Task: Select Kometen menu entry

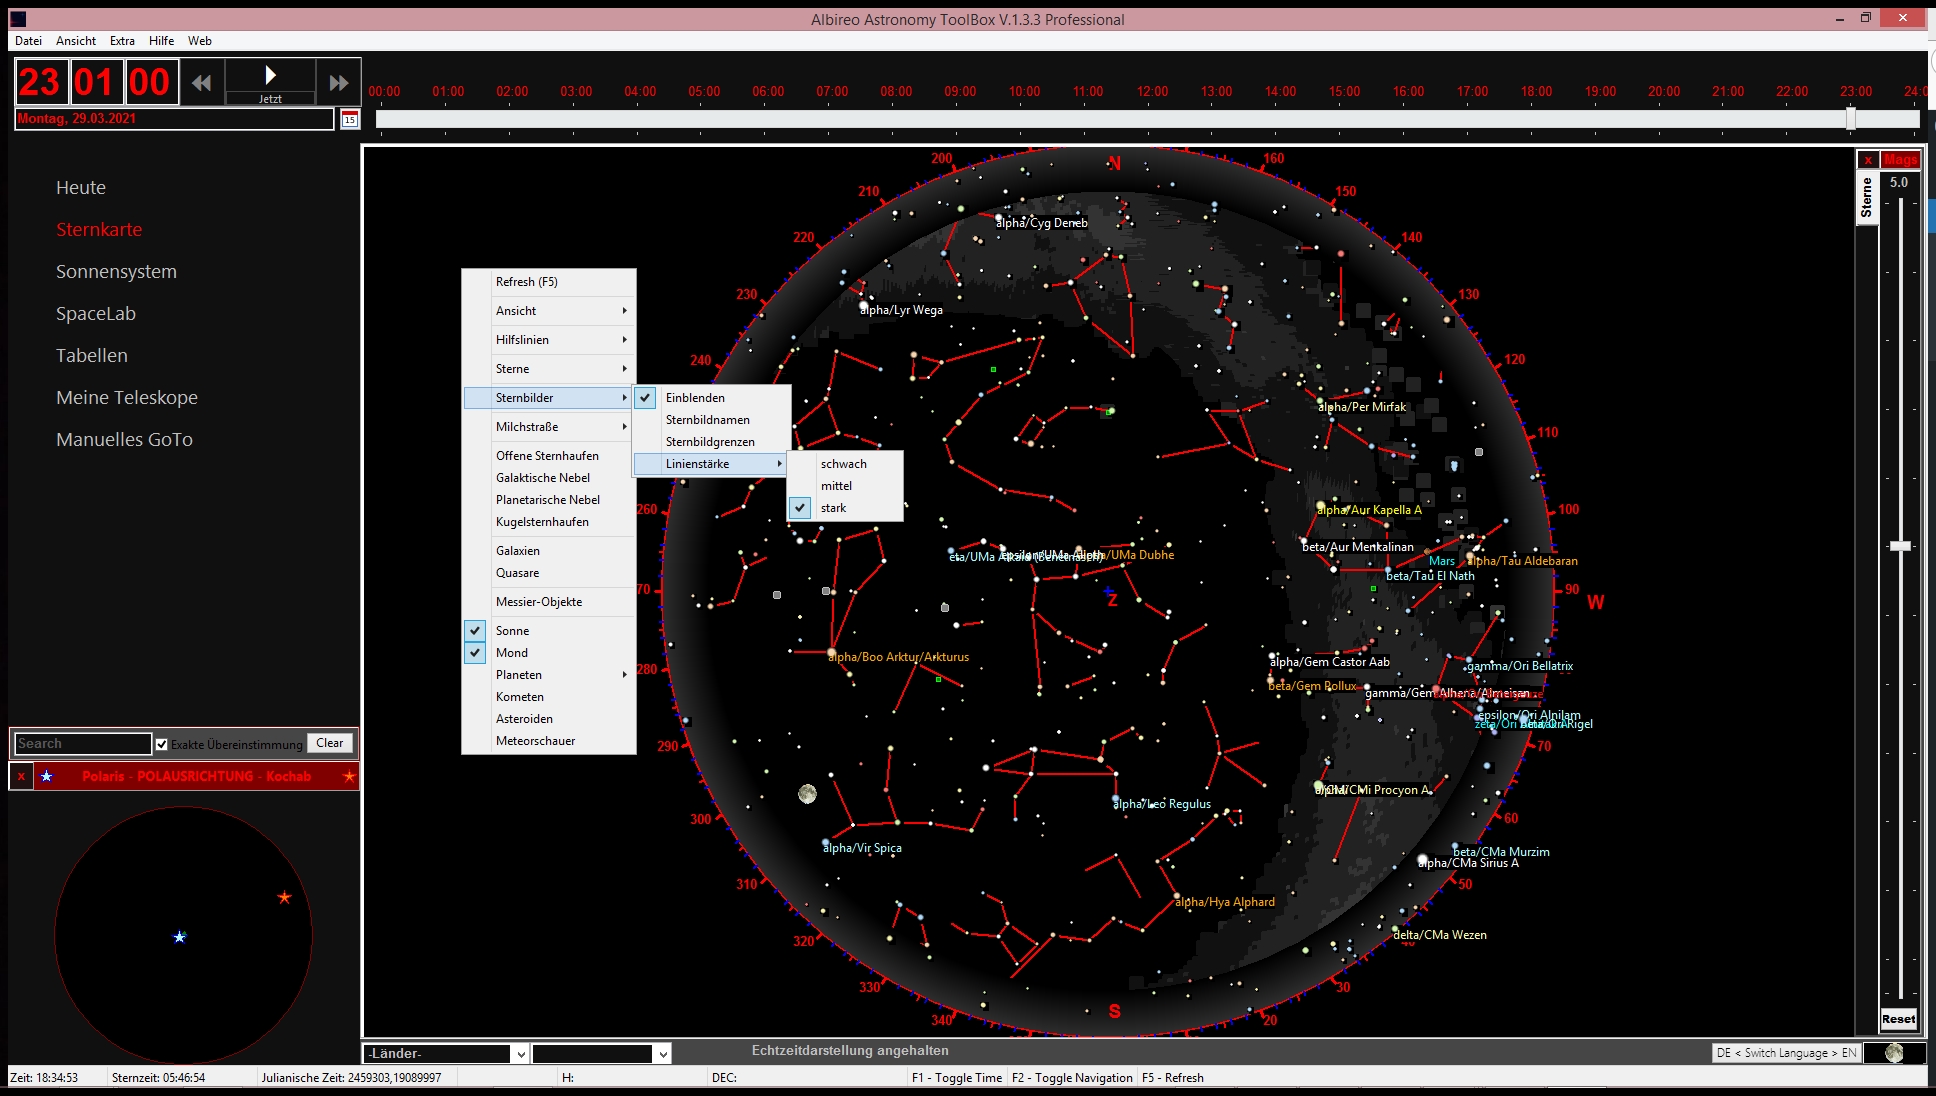Action: click(548, 697)
